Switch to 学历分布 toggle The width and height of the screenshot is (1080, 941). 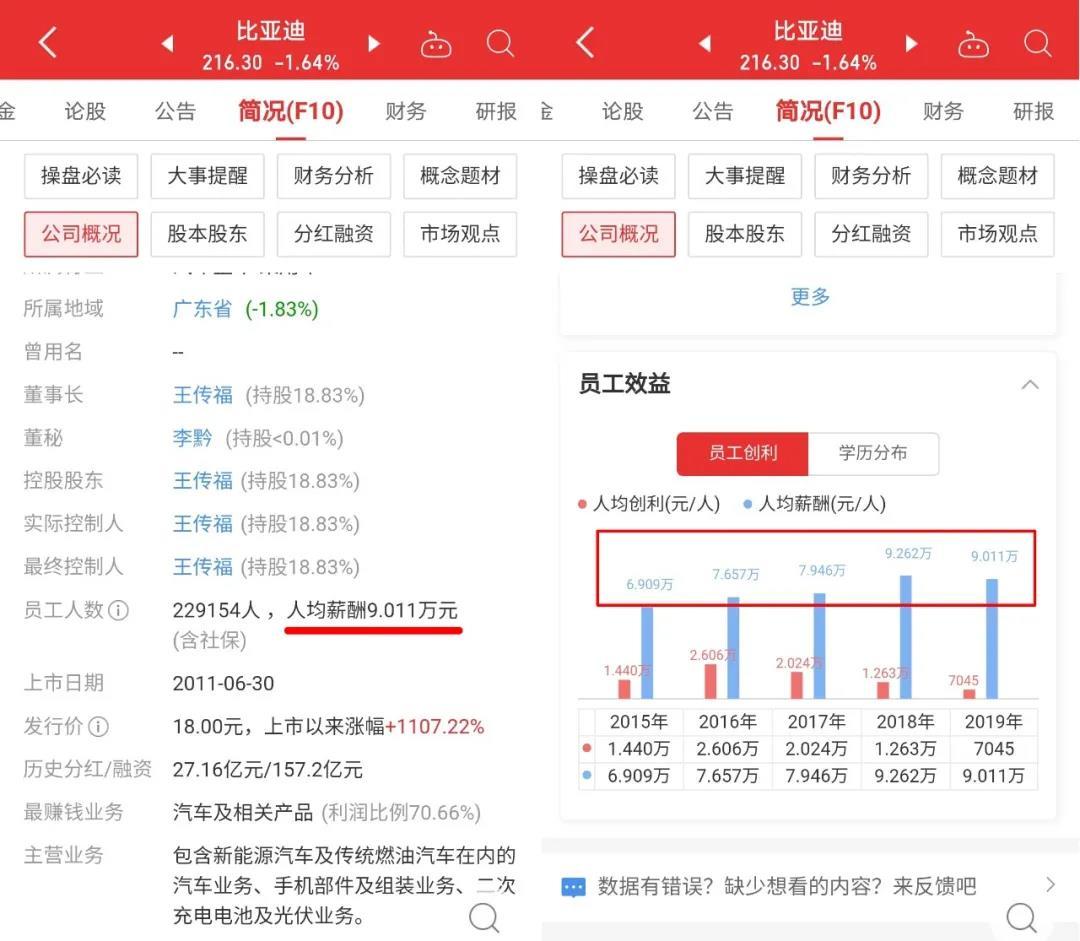coord(873,453)
